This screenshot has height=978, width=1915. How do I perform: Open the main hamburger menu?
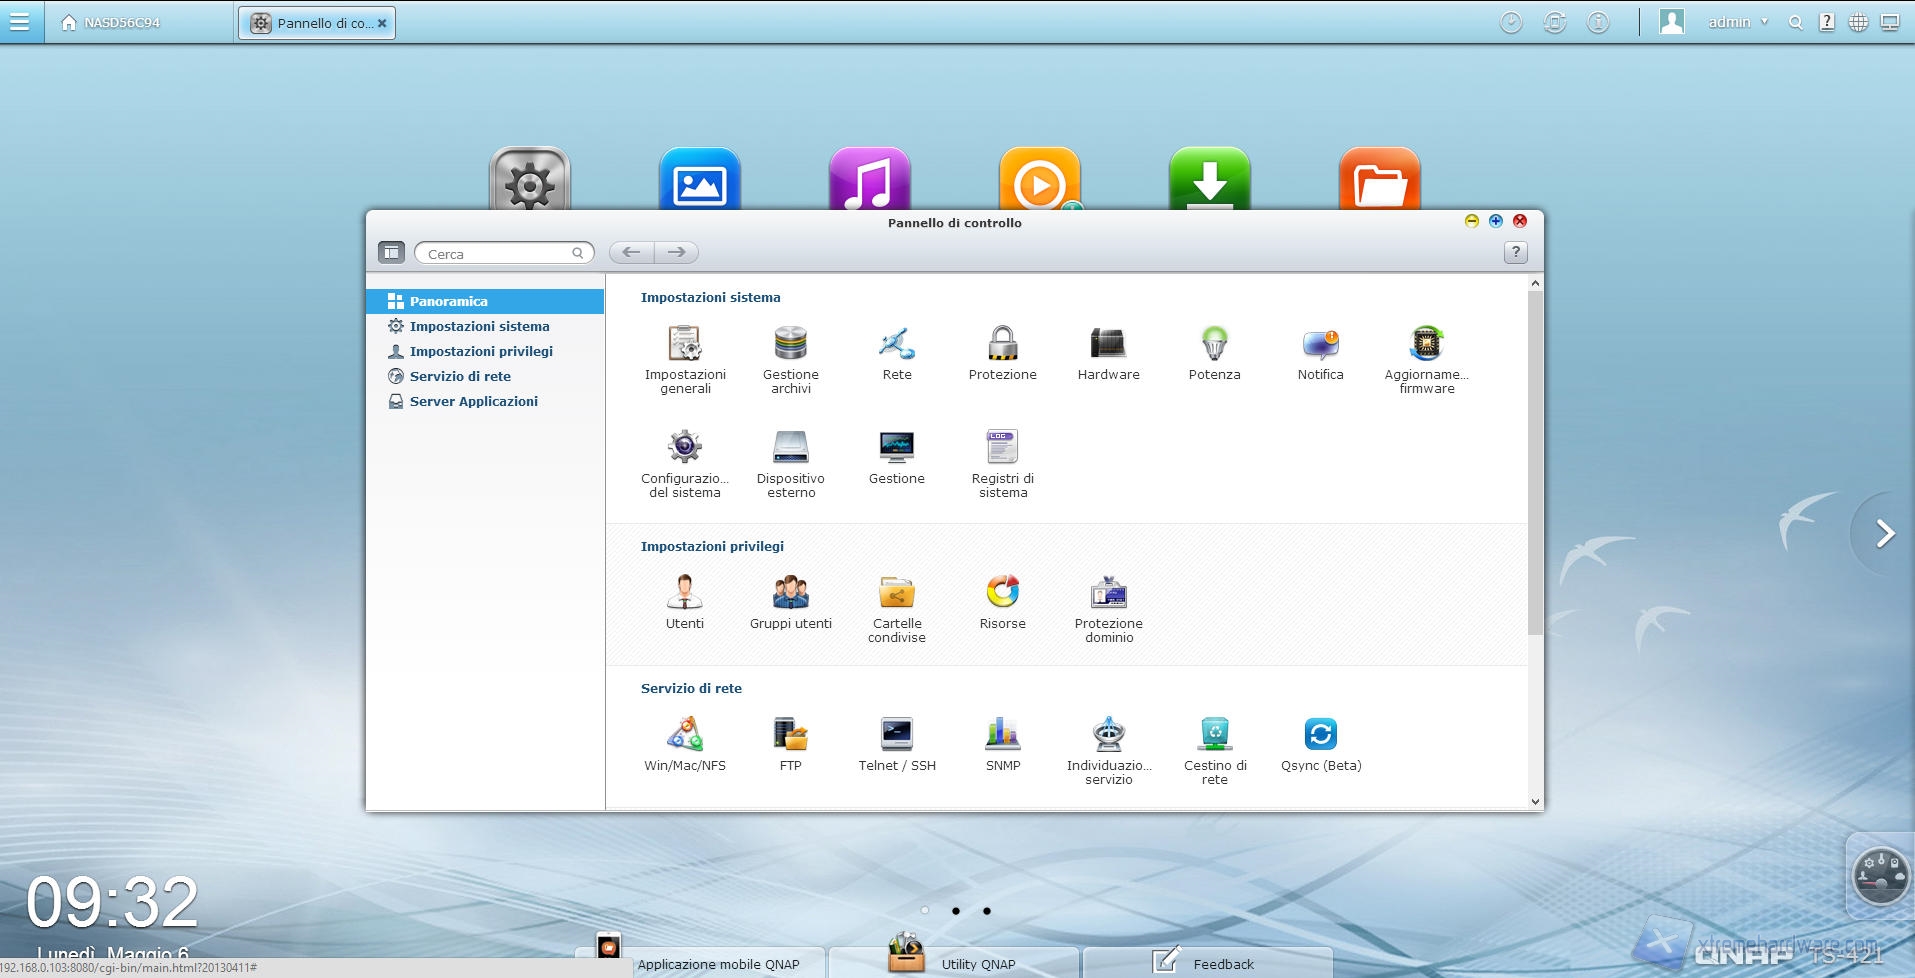click(x=20, y=22)
